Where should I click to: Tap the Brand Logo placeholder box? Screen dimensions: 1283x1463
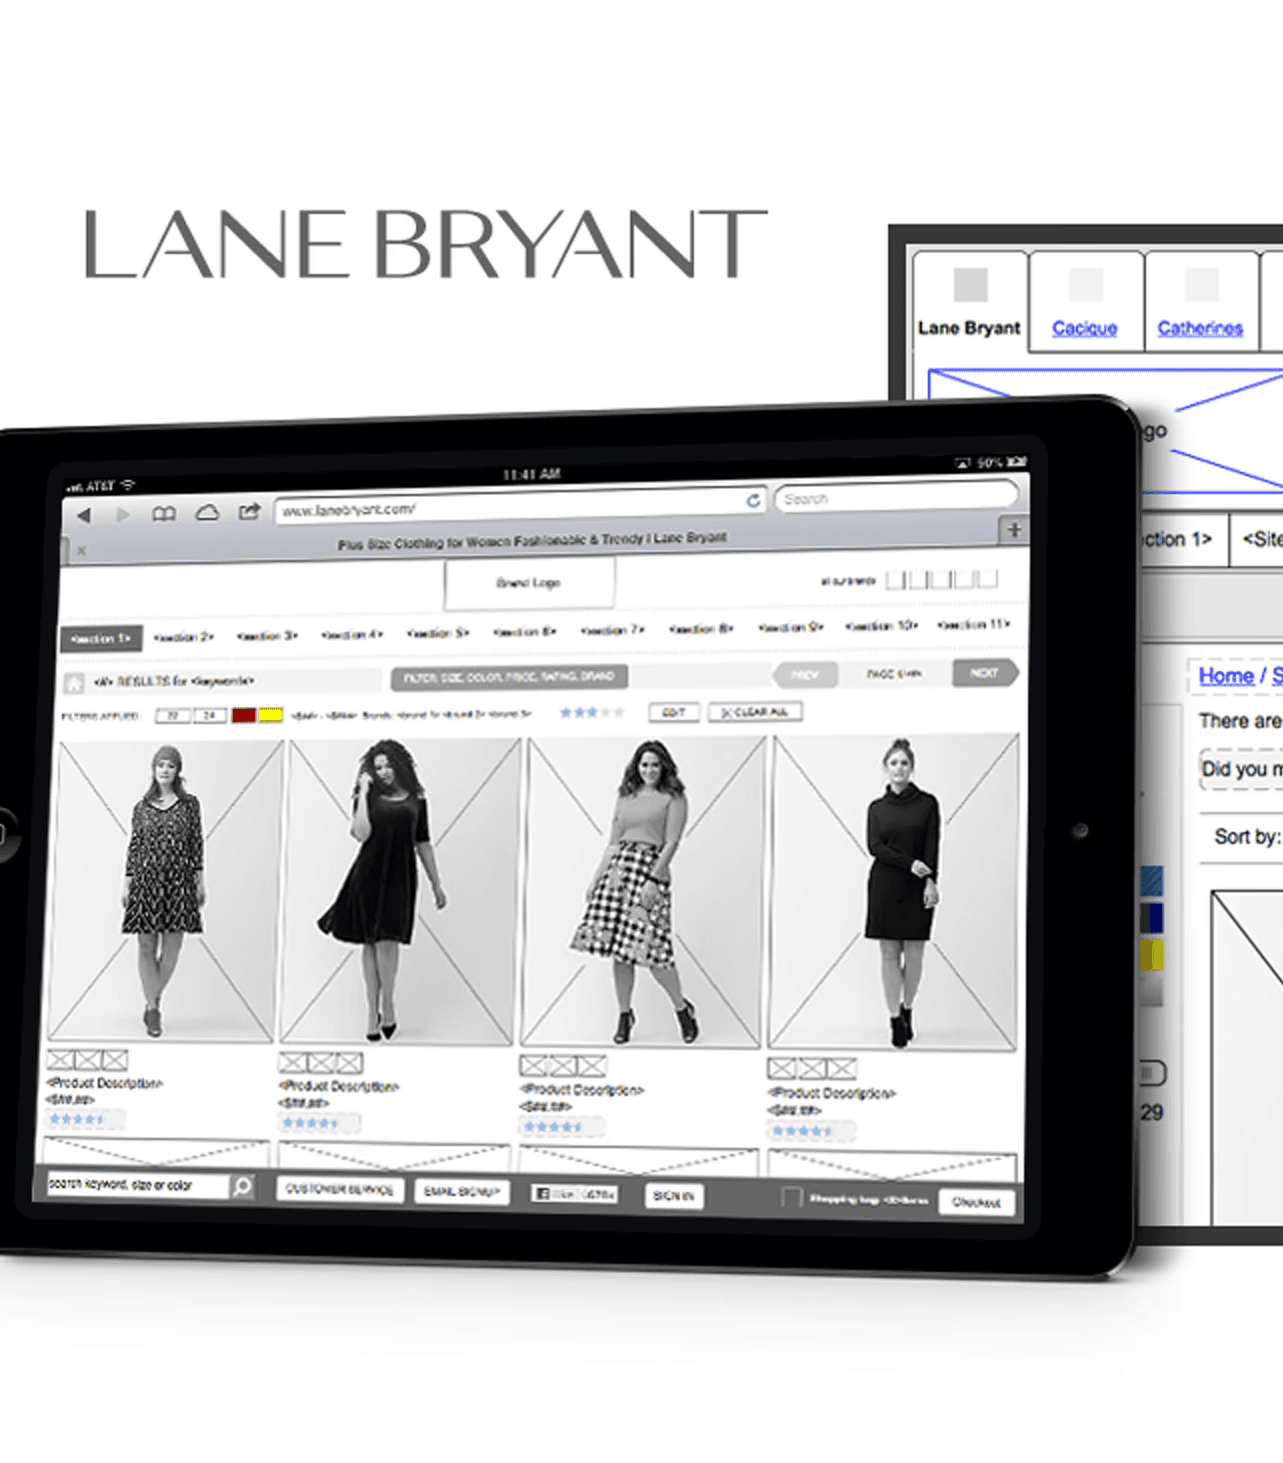[x=529, y=583]
